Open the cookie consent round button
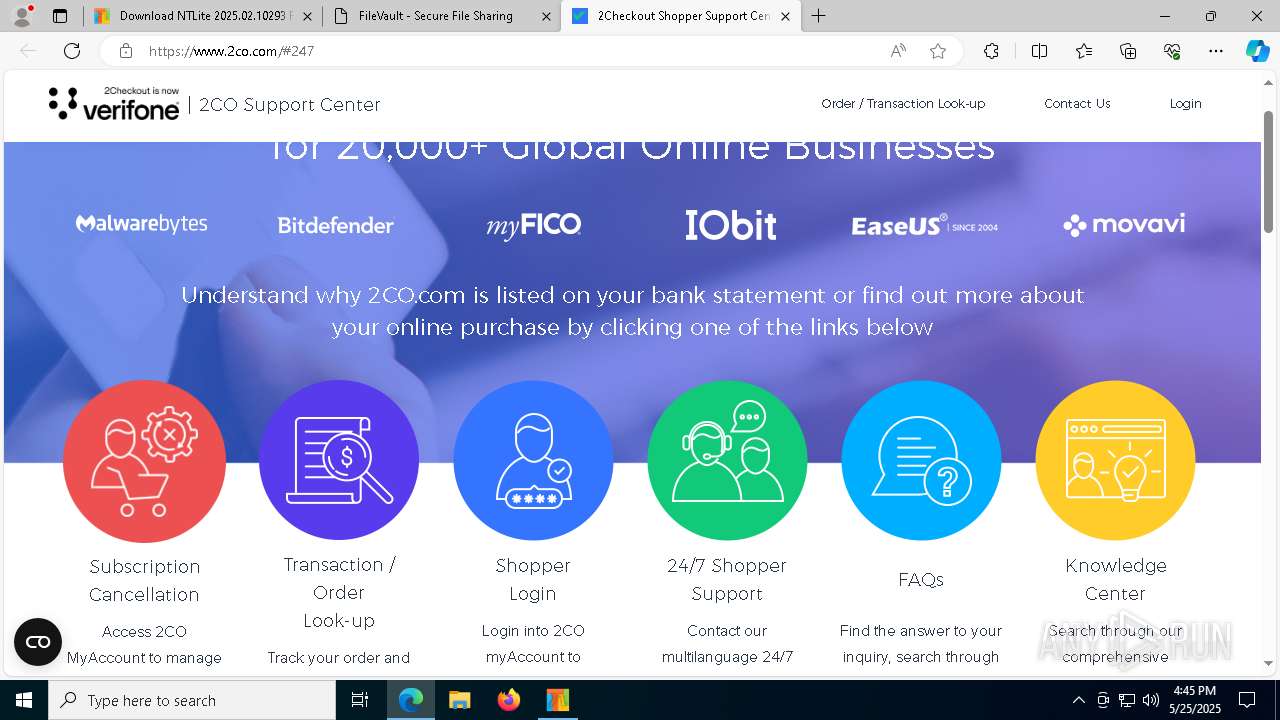The image size is (1280, 720). (x=38, y=642)
